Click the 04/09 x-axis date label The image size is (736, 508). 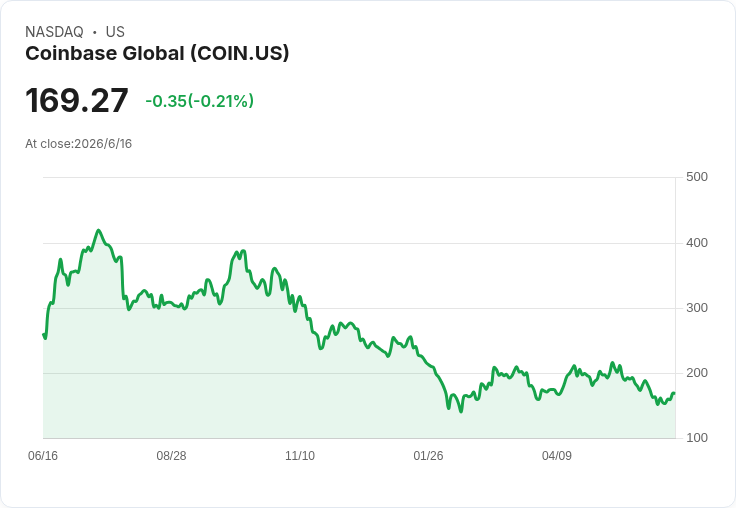coord(557,455)
